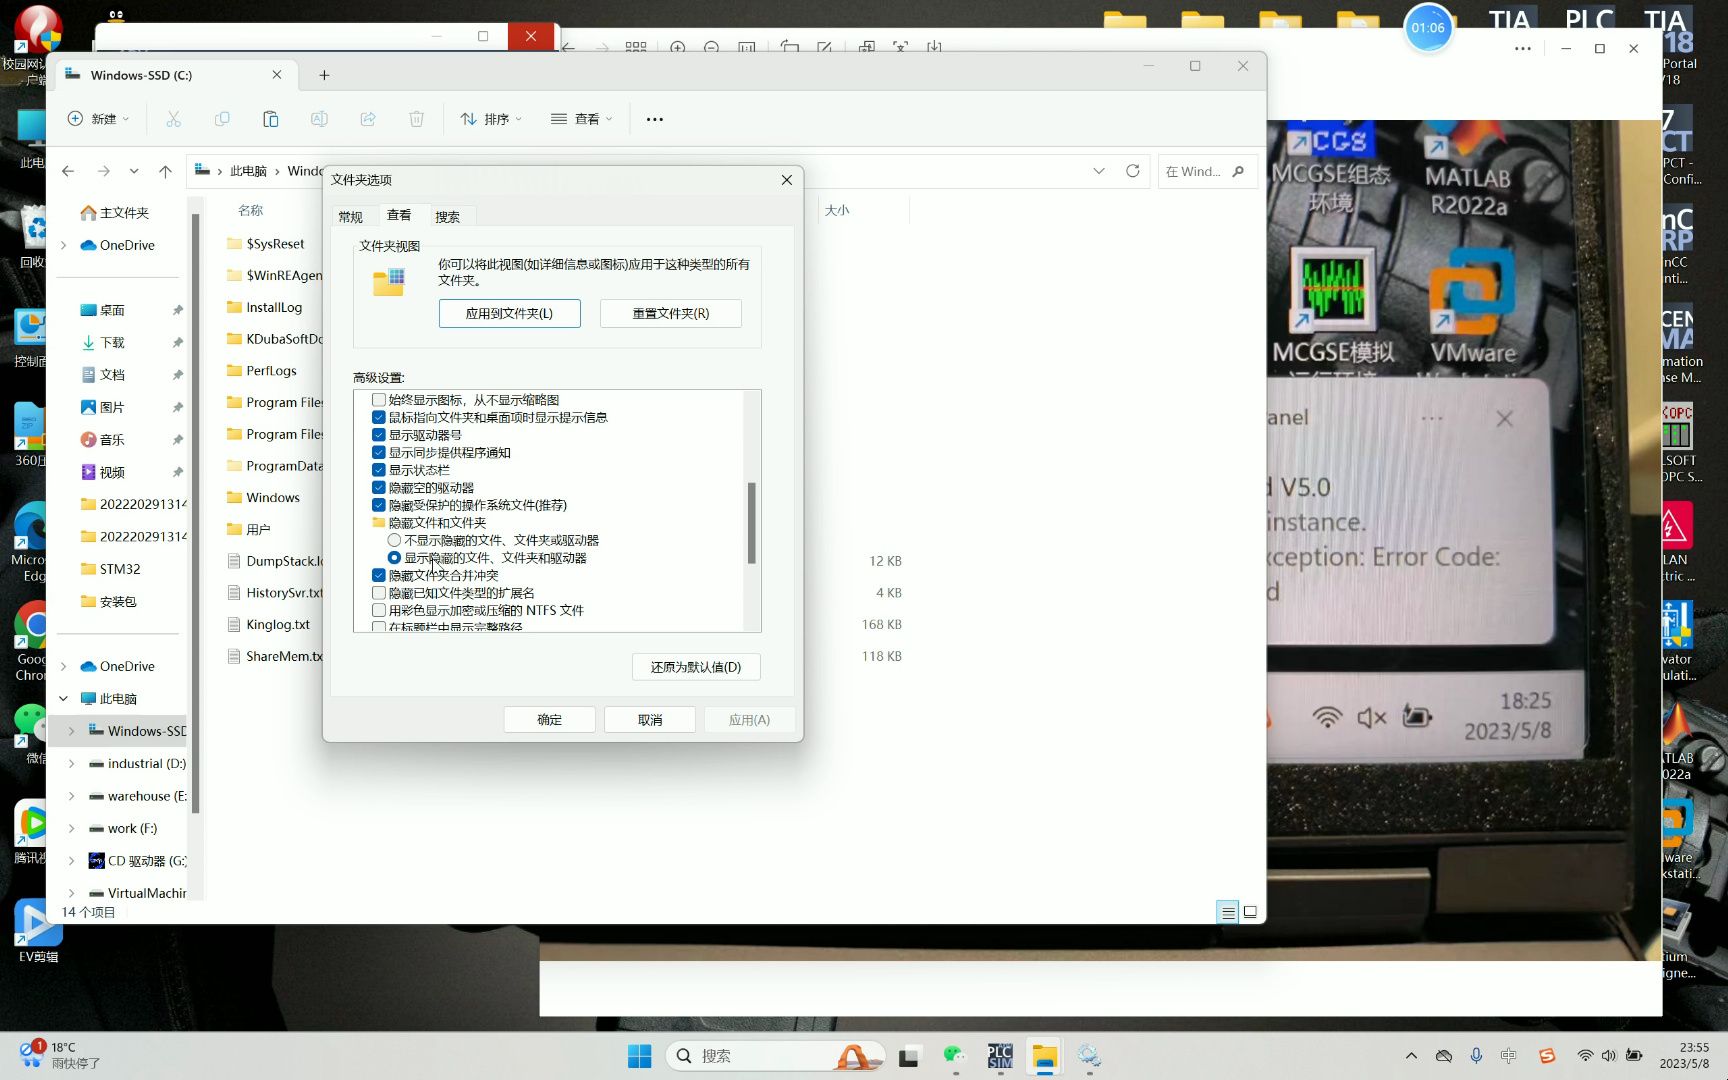This screenshot has height=1080, width=1728.
Task: Open recent locations chevron dropdown
Action: (134, 171)
